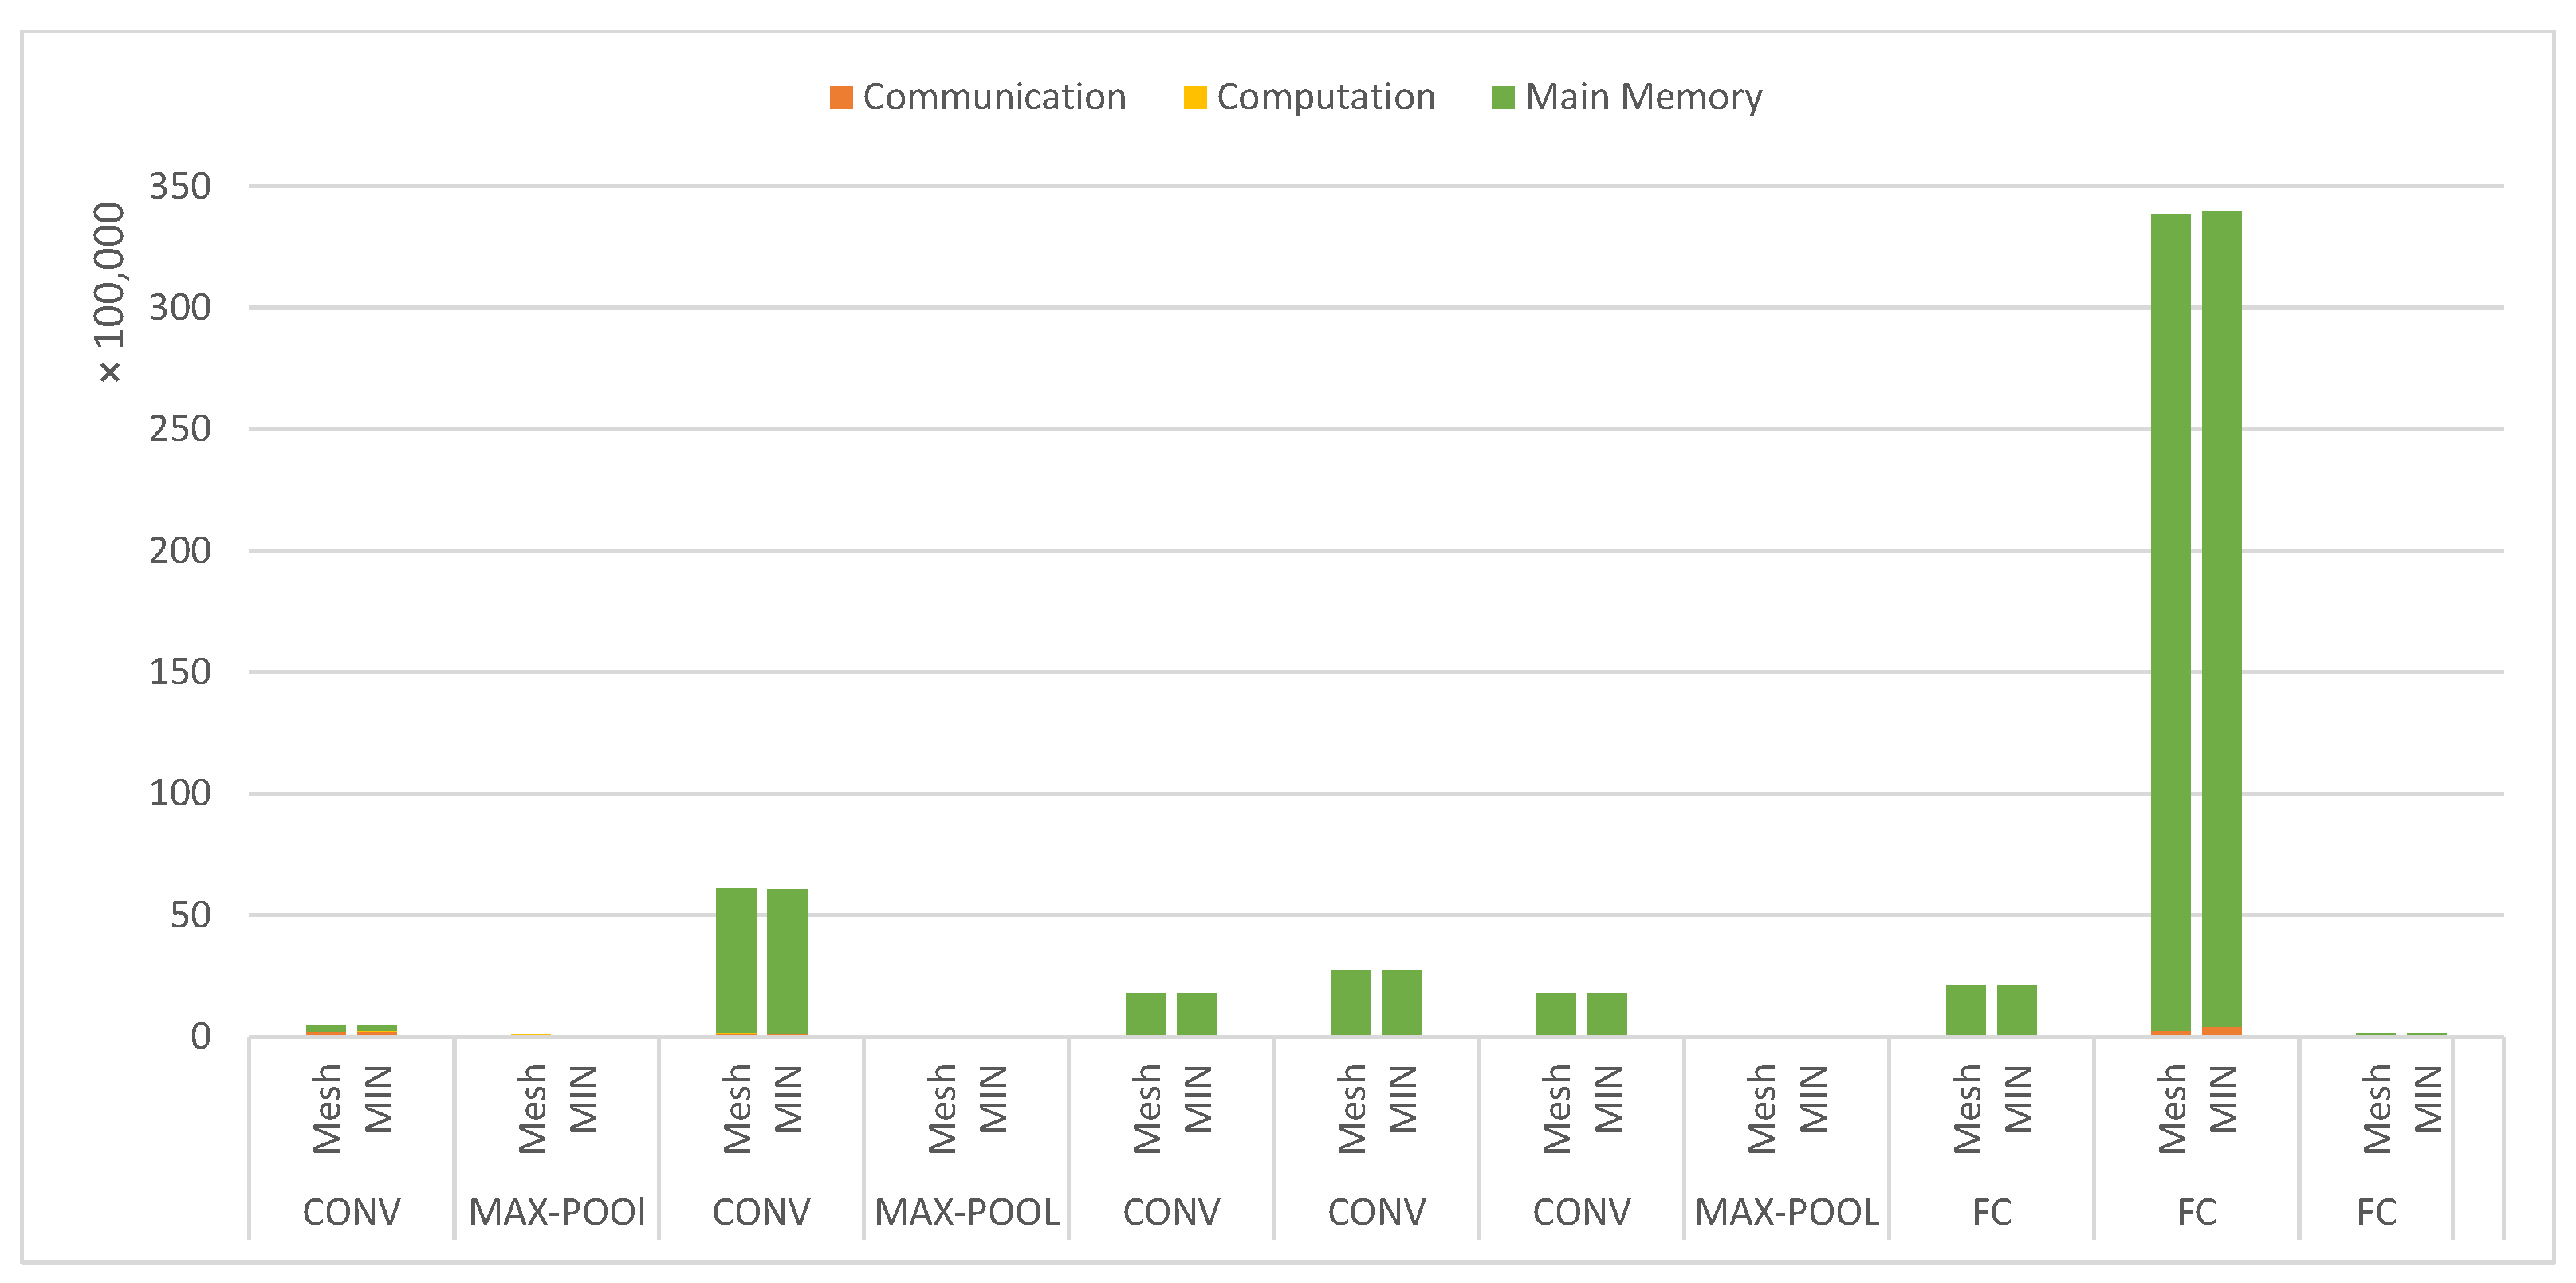Click the 350 y-axis value label
The image size is (2576, 1283).
(x=180, y=186)
